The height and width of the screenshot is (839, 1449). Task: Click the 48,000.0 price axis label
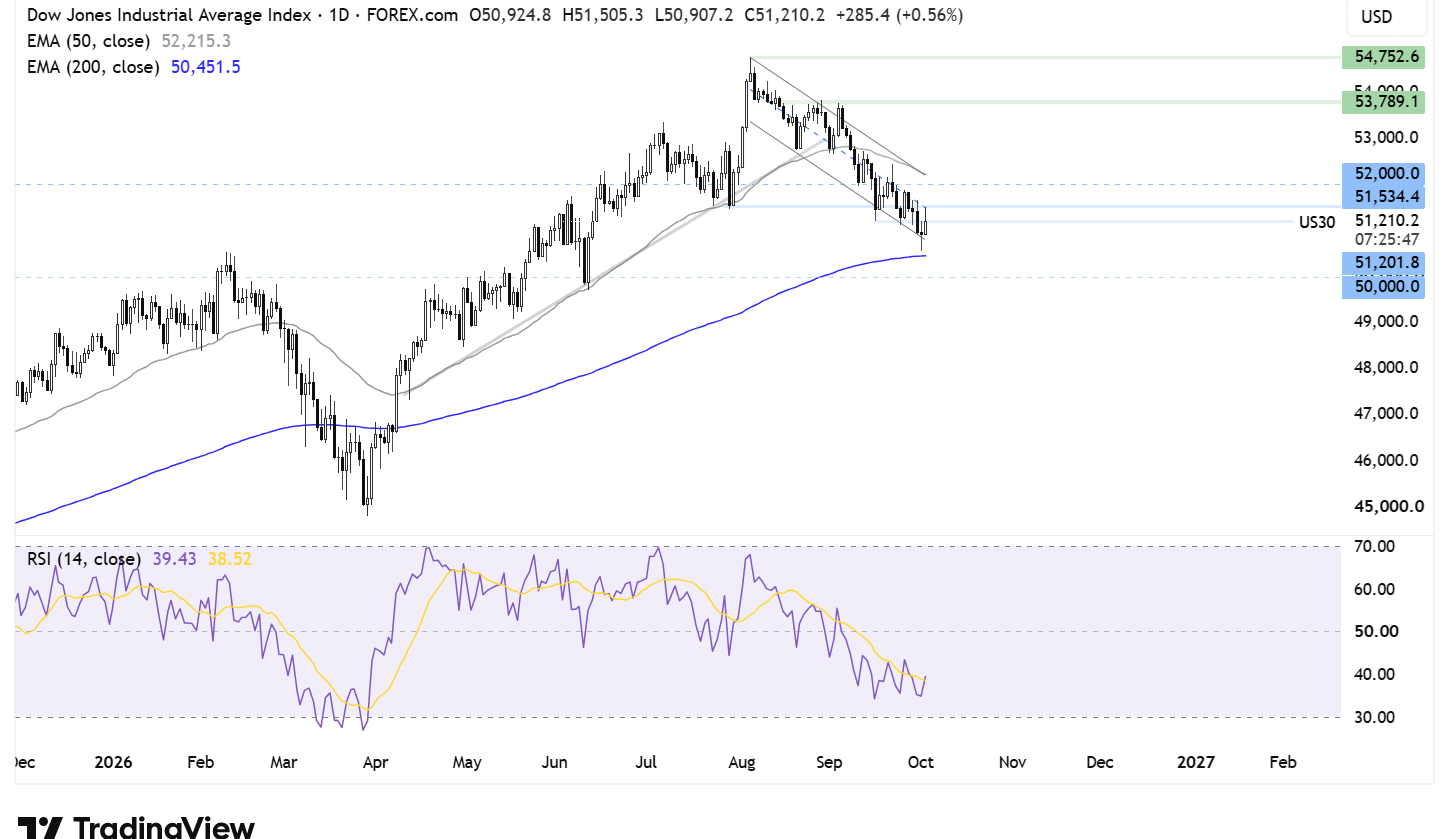pyautogui.click(x=1385, y=367)
